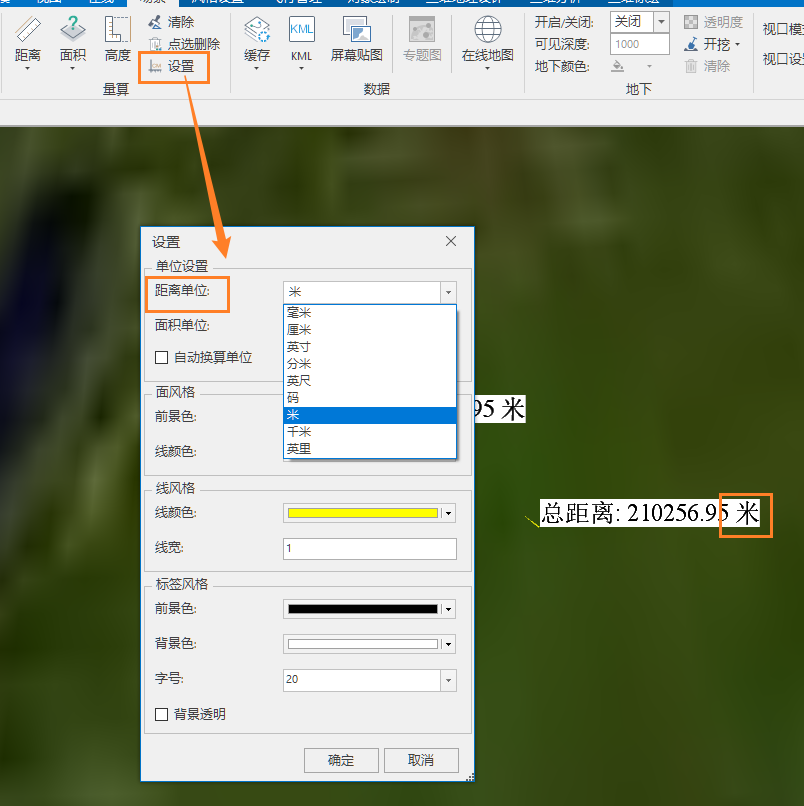Choose 毫米 from the unit list

coord(370,313)
